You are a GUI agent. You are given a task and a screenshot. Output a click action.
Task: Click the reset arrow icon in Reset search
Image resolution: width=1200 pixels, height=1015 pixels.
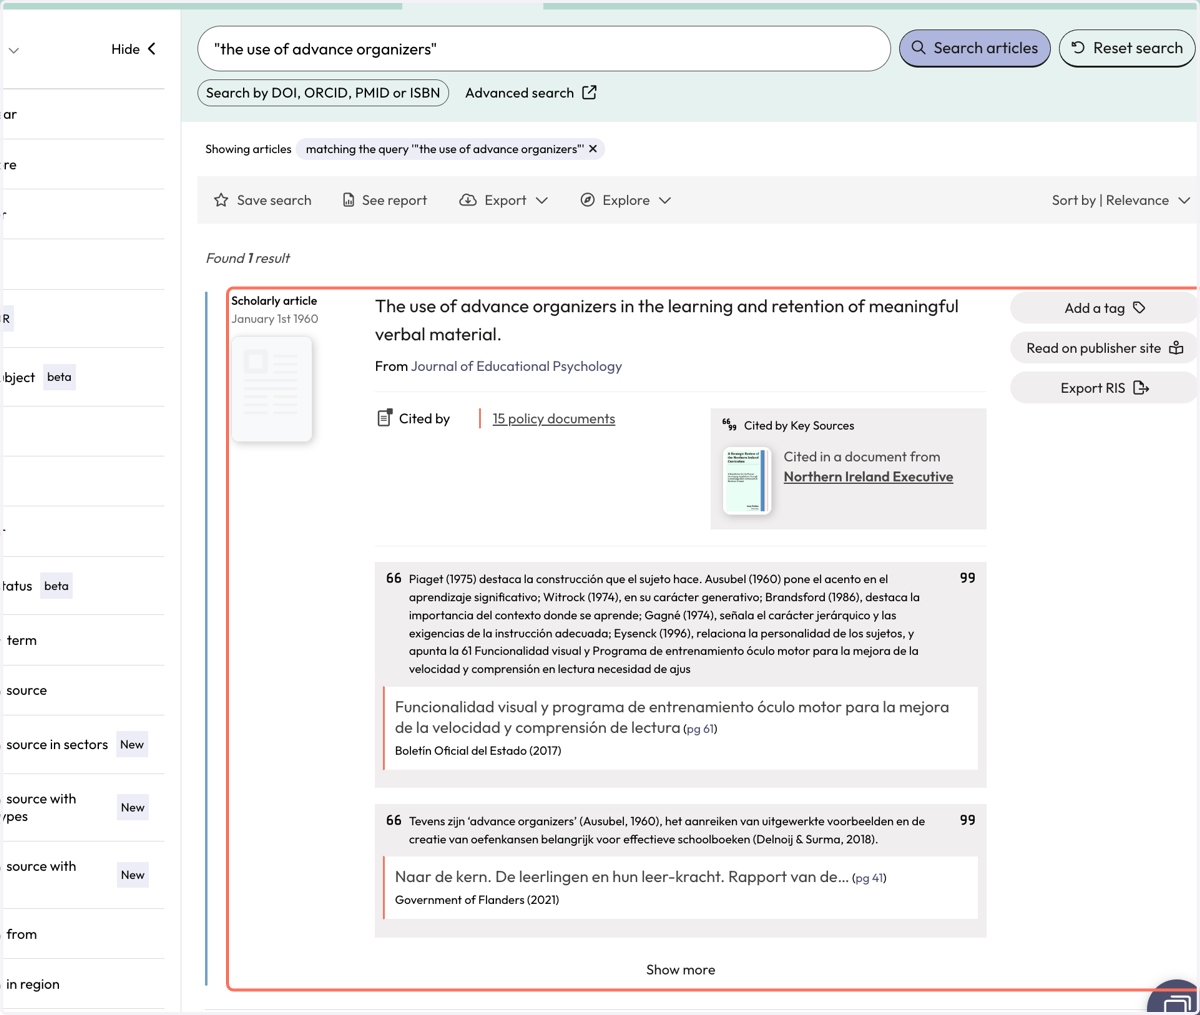pos(1078,48)
